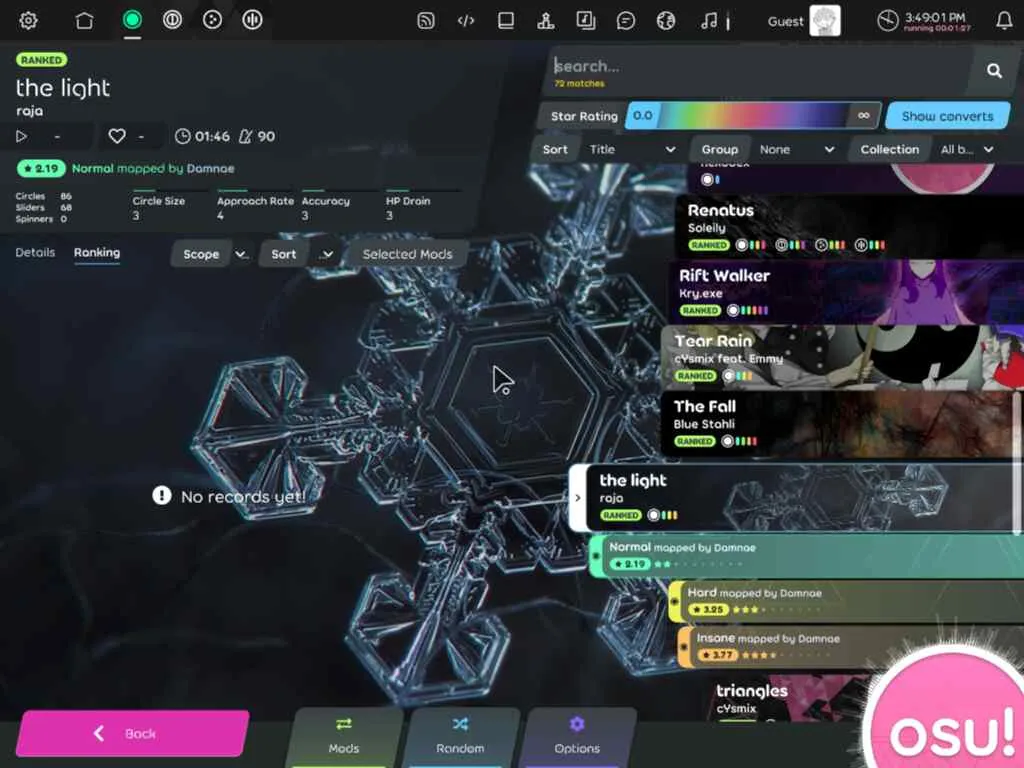
Task: Open the dashboard globe icon
Action: click(665, 21)
